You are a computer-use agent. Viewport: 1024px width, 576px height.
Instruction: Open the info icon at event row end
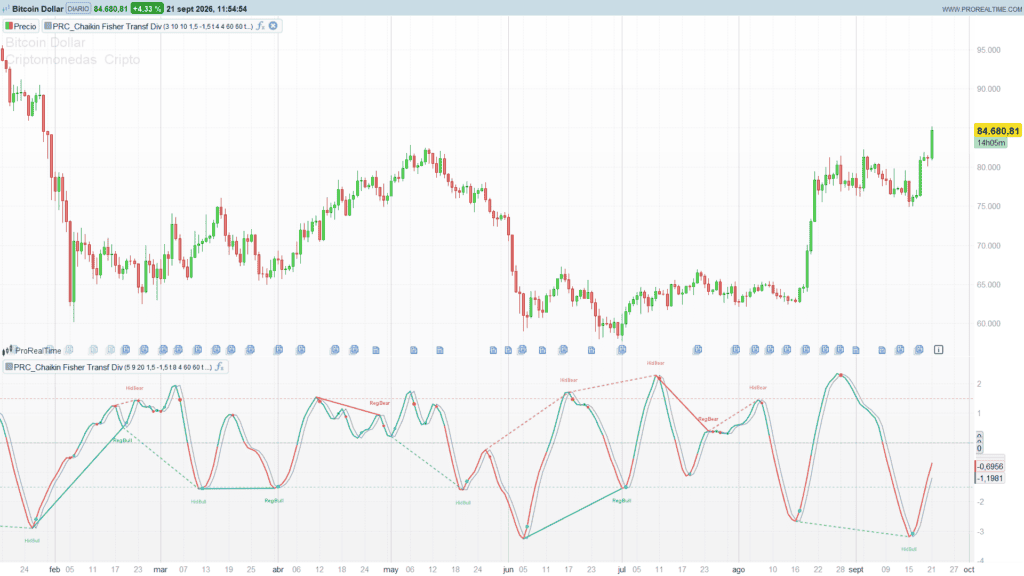(938, 350)
